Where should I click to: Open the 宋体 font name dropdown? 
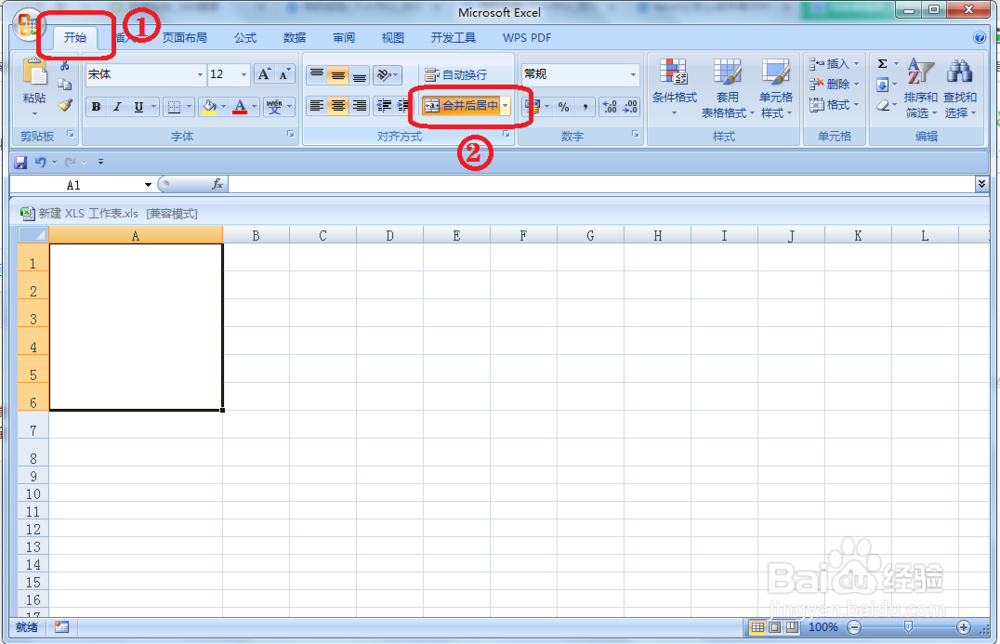point(200,75)
